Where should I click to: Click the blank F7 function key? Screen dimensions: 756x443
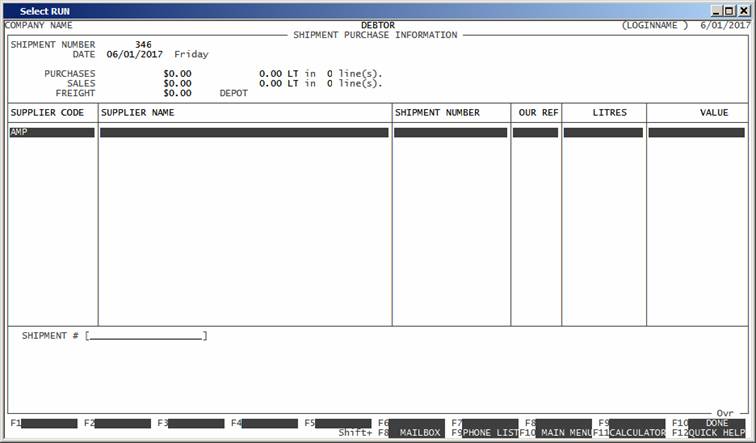click(x=490, y=423)
